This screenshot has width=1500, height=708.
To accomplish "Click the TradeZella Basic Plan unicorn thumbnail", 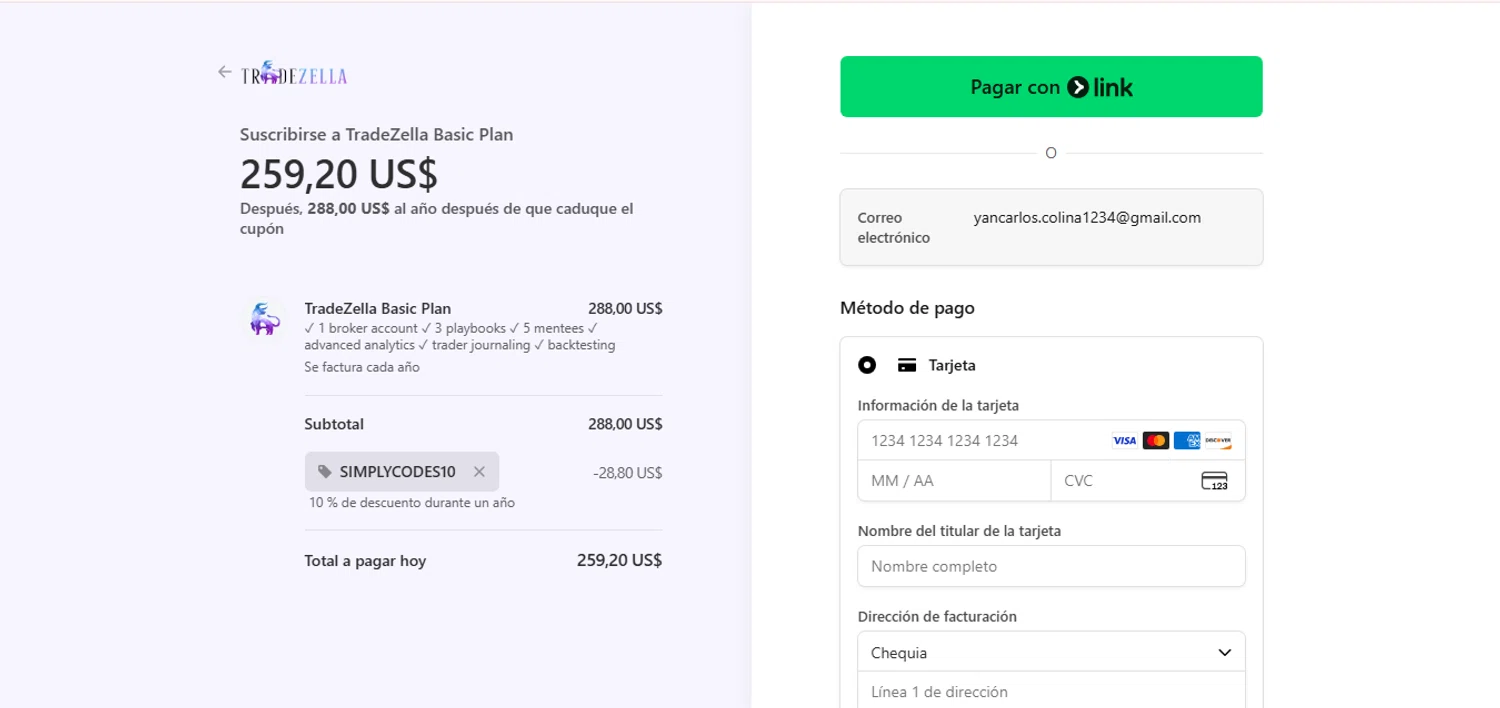I will click(265, 318).
